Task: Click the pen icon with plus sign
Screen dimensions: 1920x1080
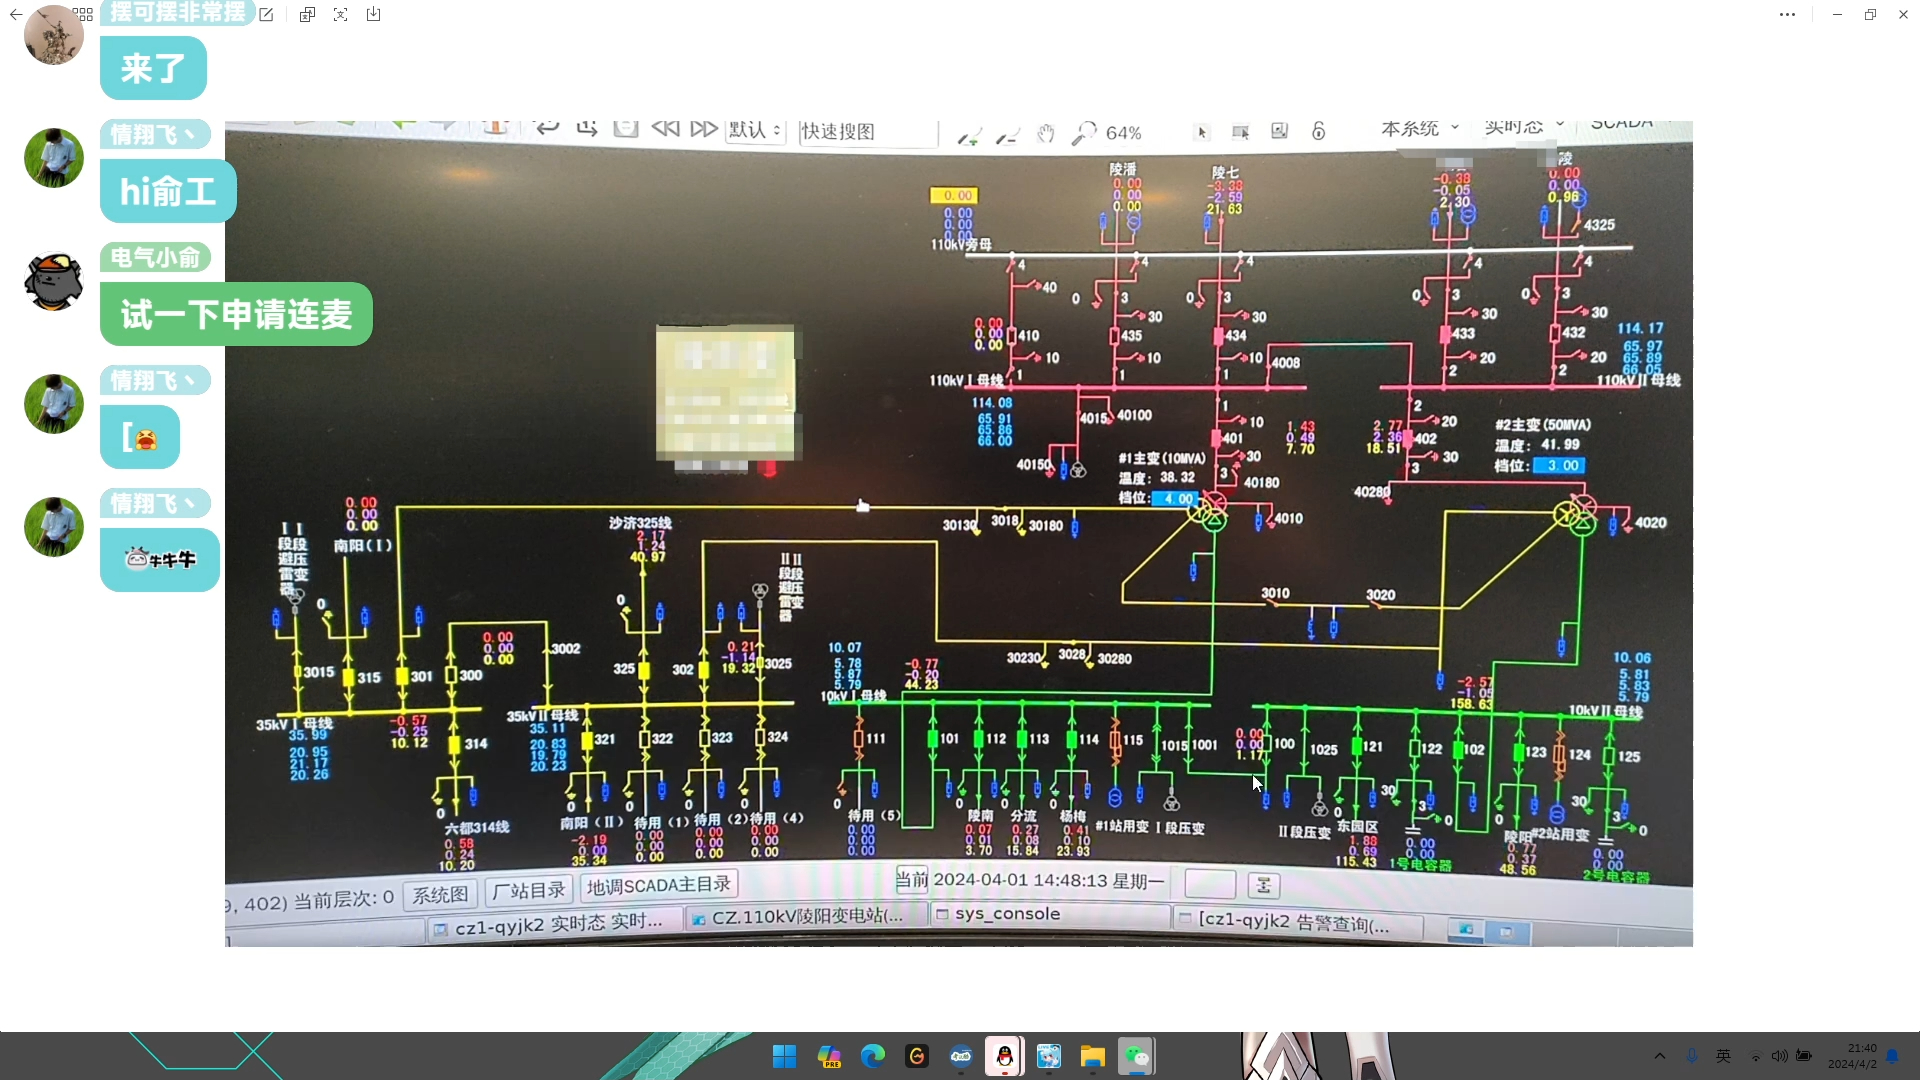Action: (x=969, y=136)
